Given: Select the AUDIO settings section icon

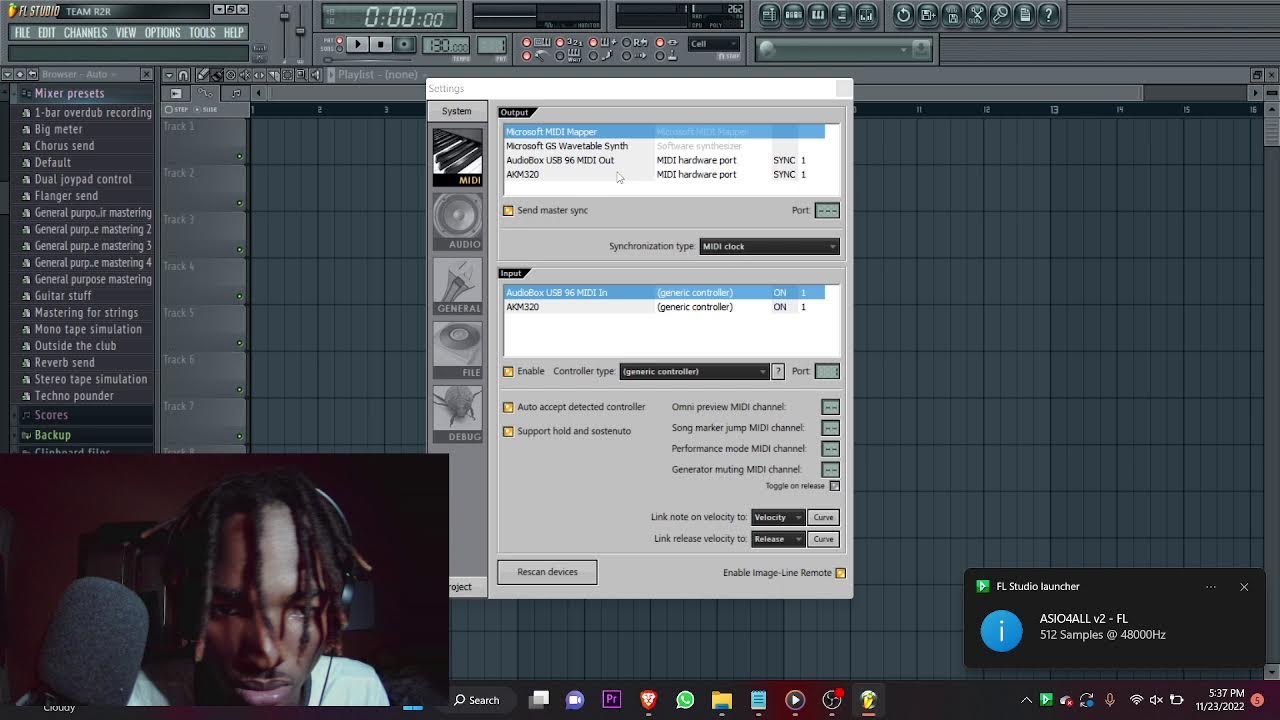Looking at the screenshot, I should click(457, 221).
